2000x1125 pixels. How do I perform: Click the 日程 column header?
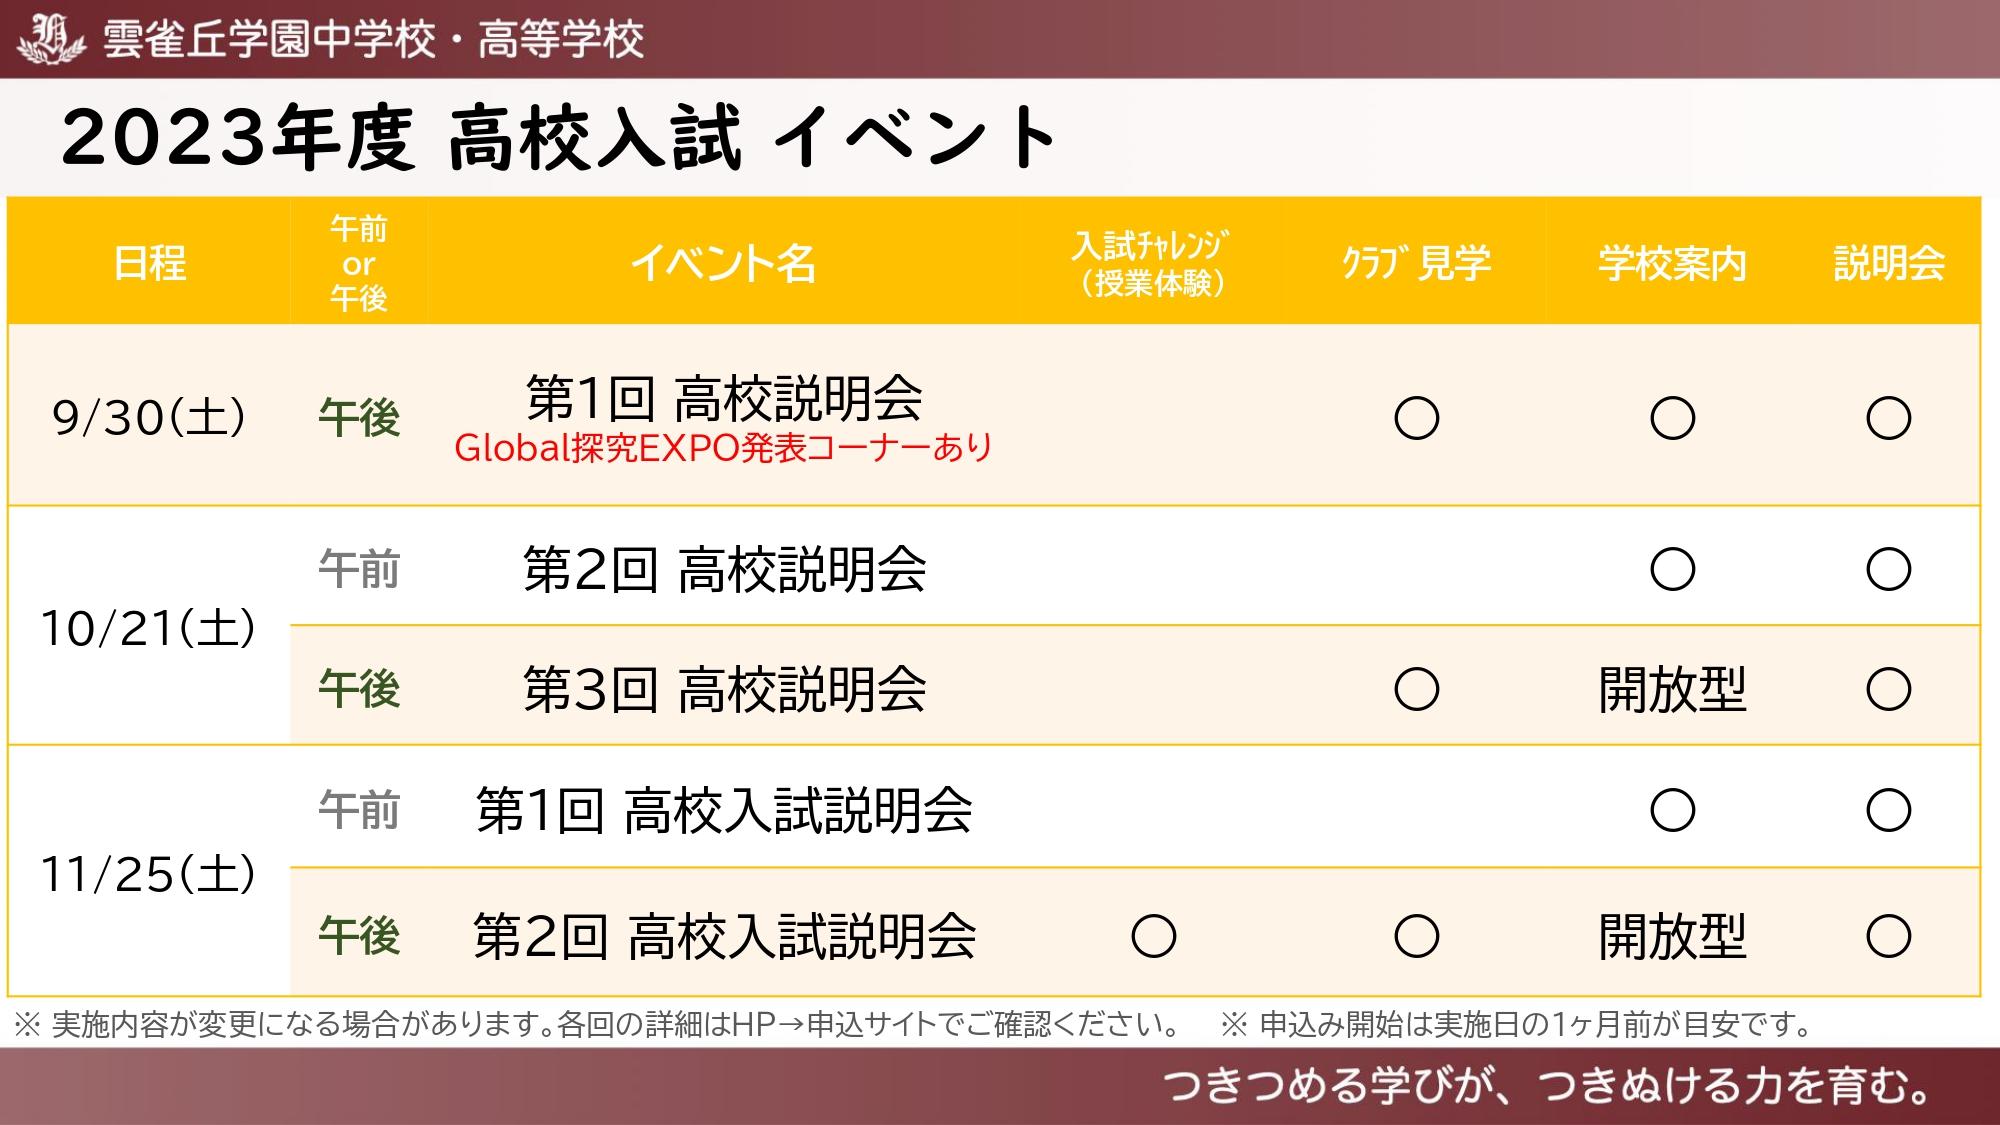[150, 263]
